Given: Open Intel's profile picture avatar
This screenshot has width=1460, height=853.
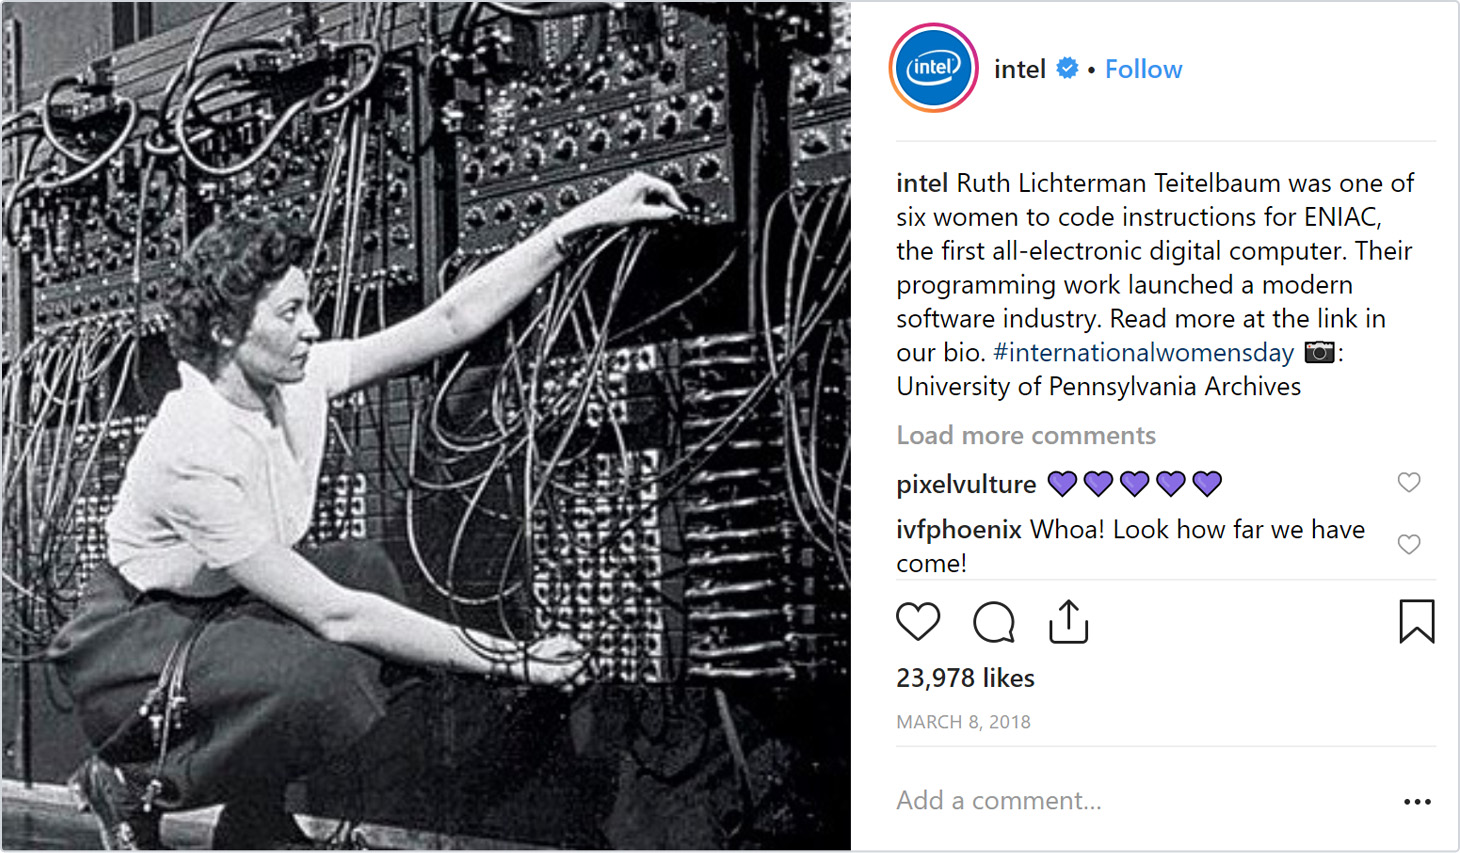Looking at the screenshot, I should pyautogui.click(x=933, y=68).
